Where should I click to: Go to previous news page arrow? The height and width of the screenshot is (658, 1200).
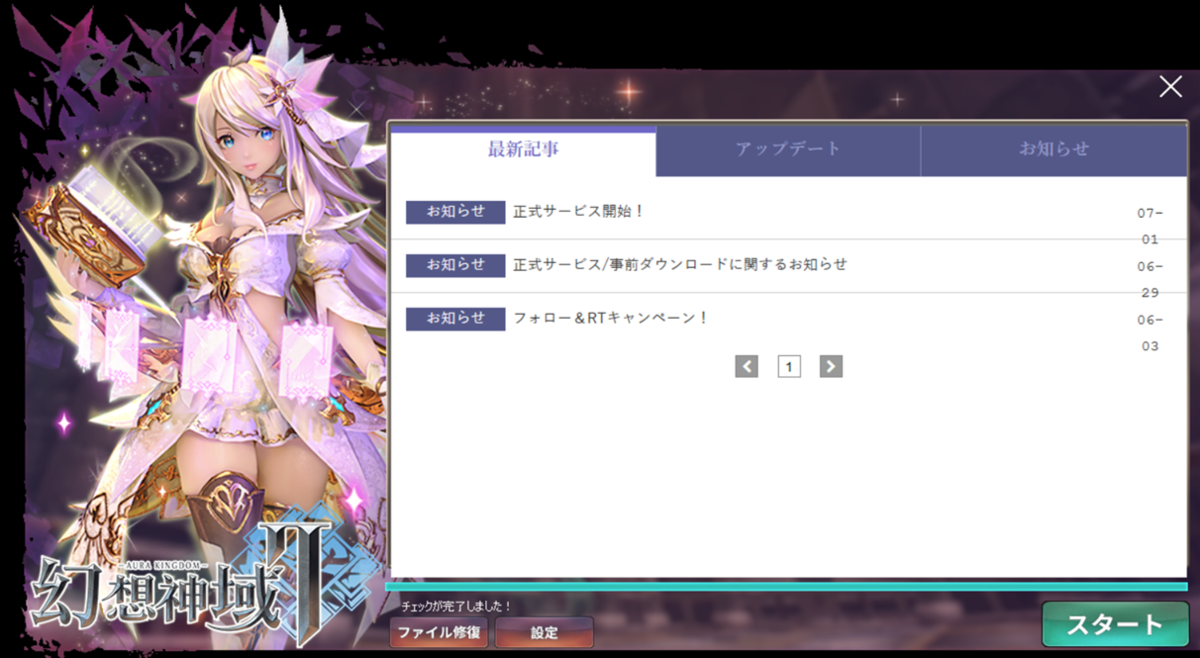[746, 366]
